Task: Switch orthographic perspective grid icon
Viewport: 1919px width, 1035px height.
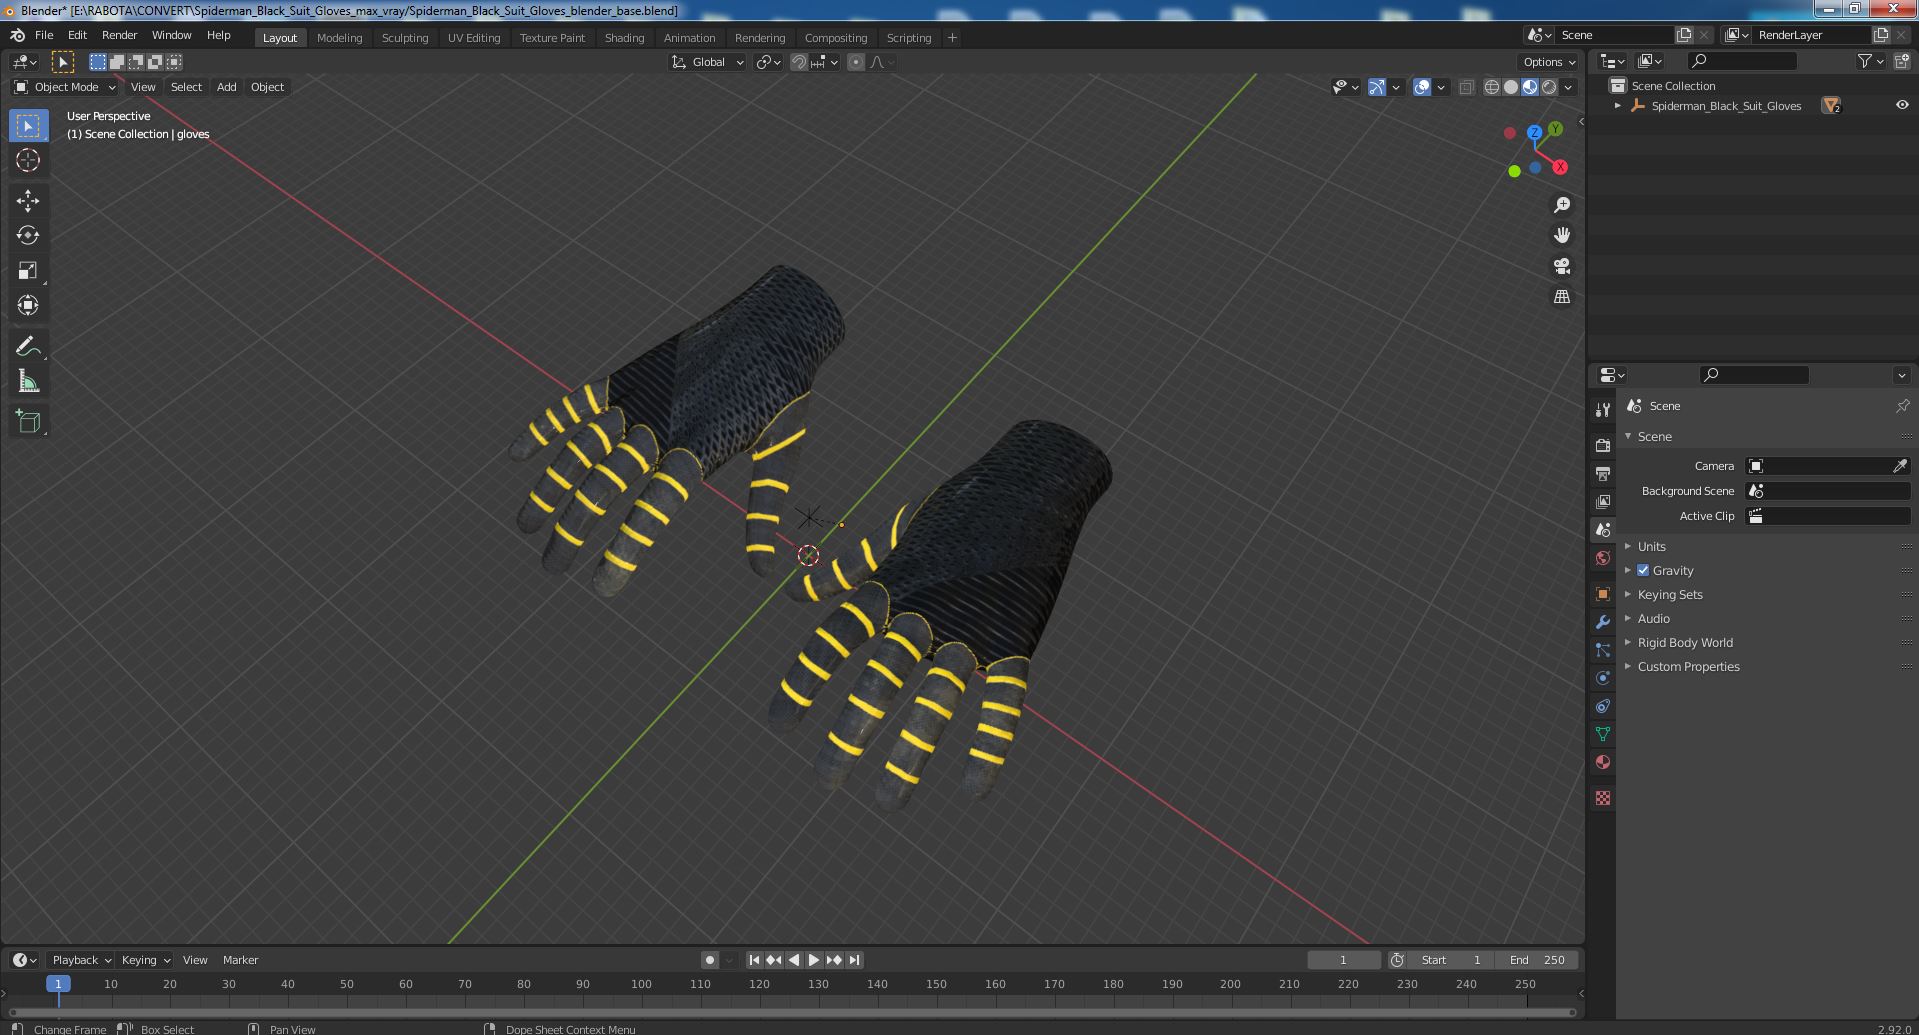Action: click(x=1561, y=297)
